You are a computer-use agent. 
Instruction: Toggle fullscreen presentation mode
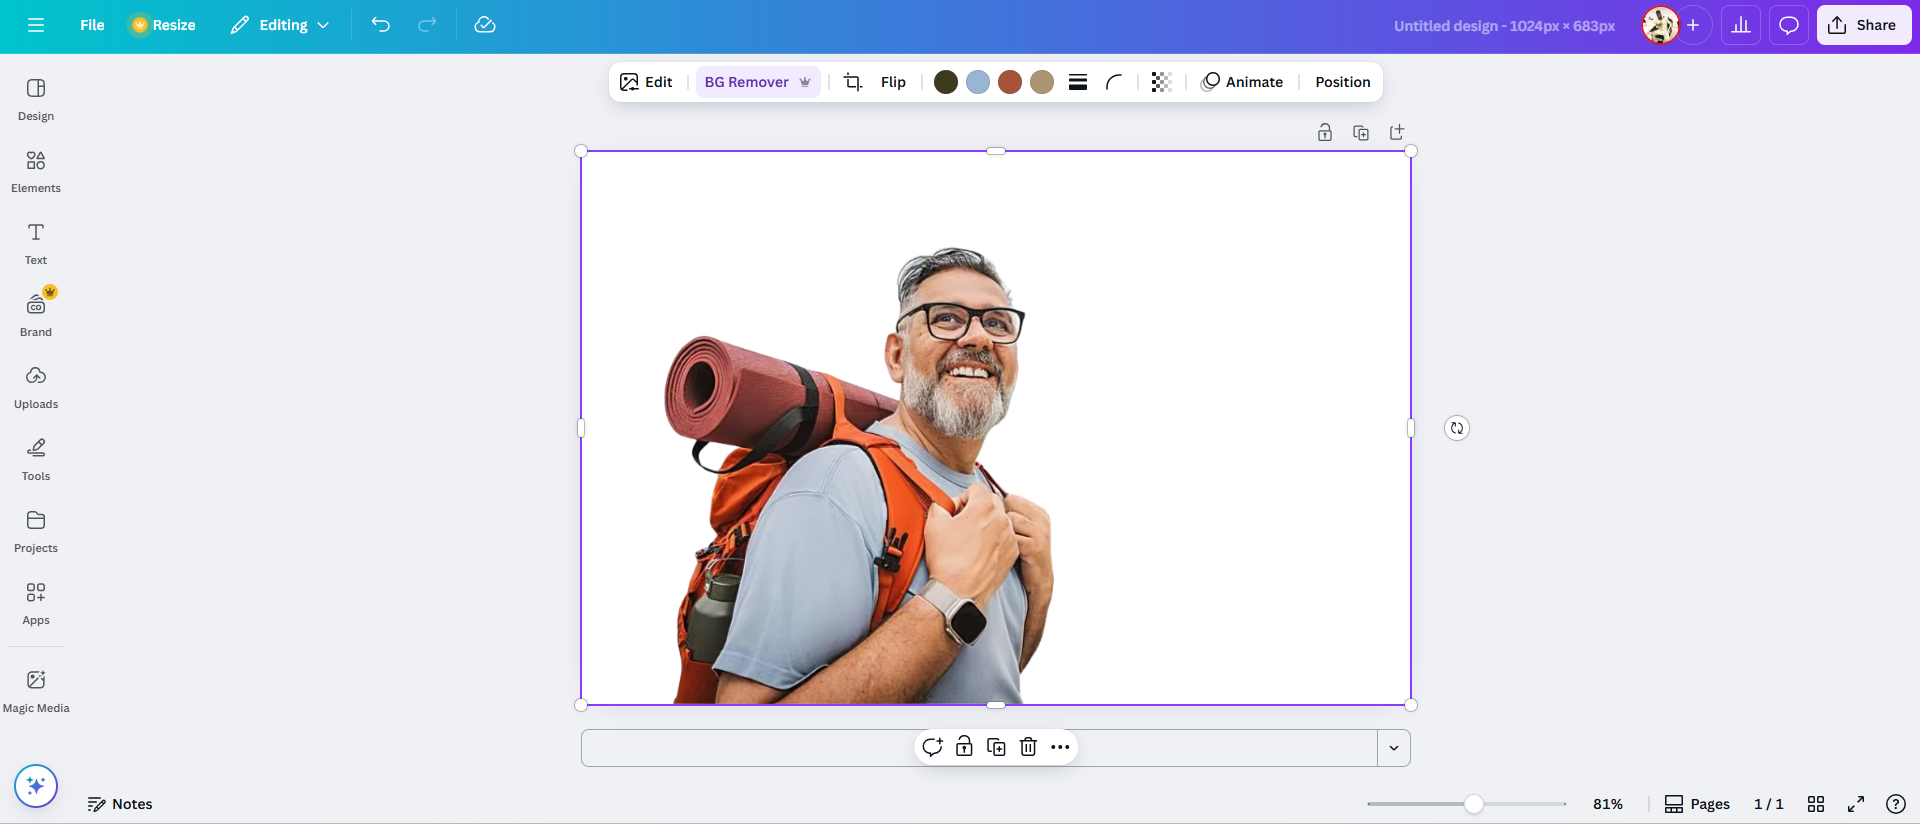point(1856,804)
